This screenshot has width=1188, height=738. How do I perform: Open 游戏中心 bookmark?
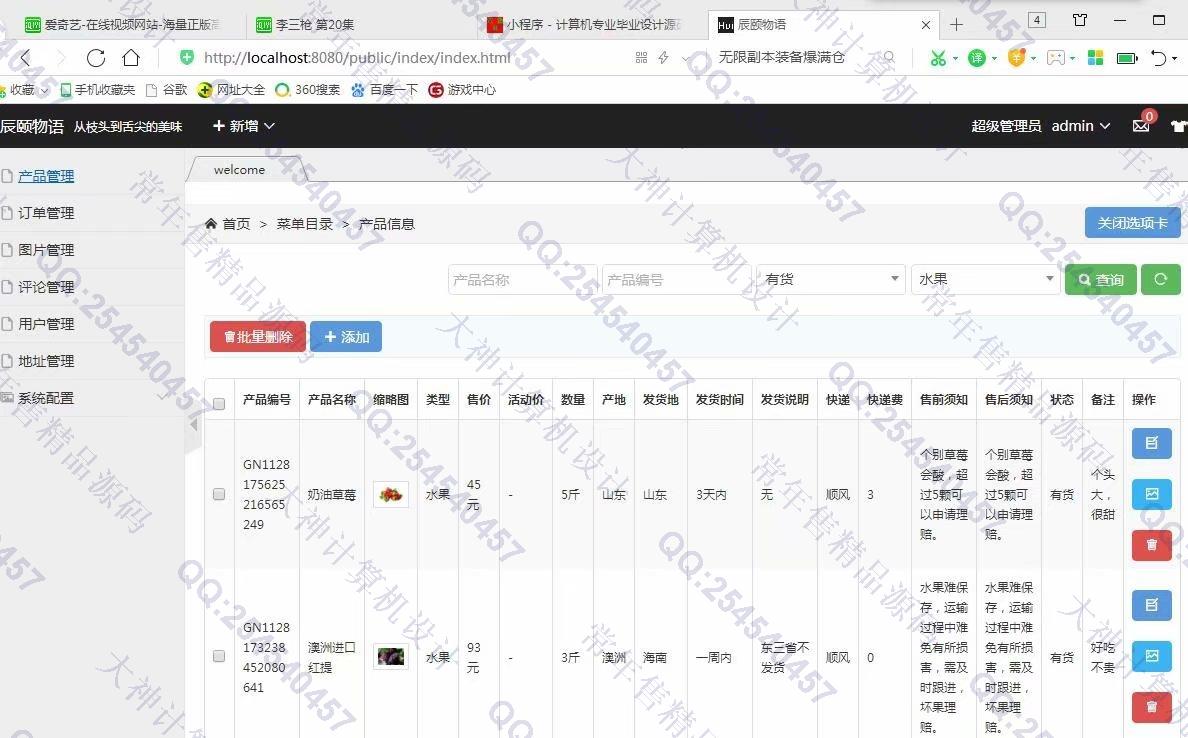(462, 90)
